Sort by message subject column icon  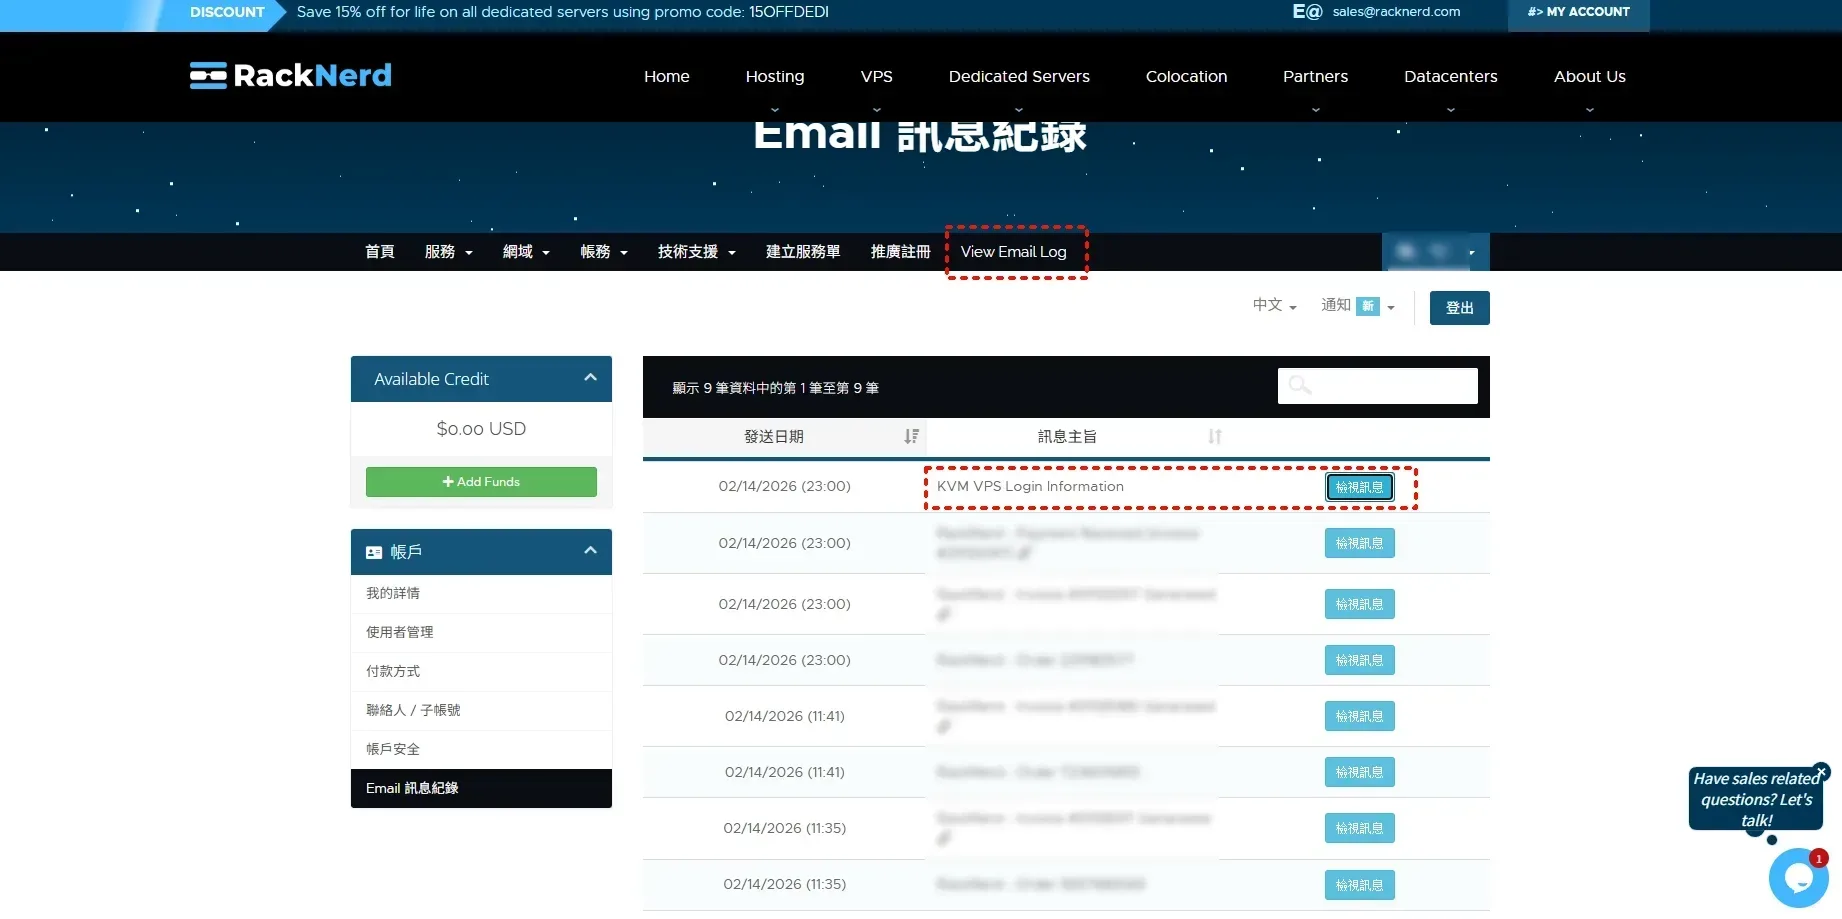(1214, 437)
